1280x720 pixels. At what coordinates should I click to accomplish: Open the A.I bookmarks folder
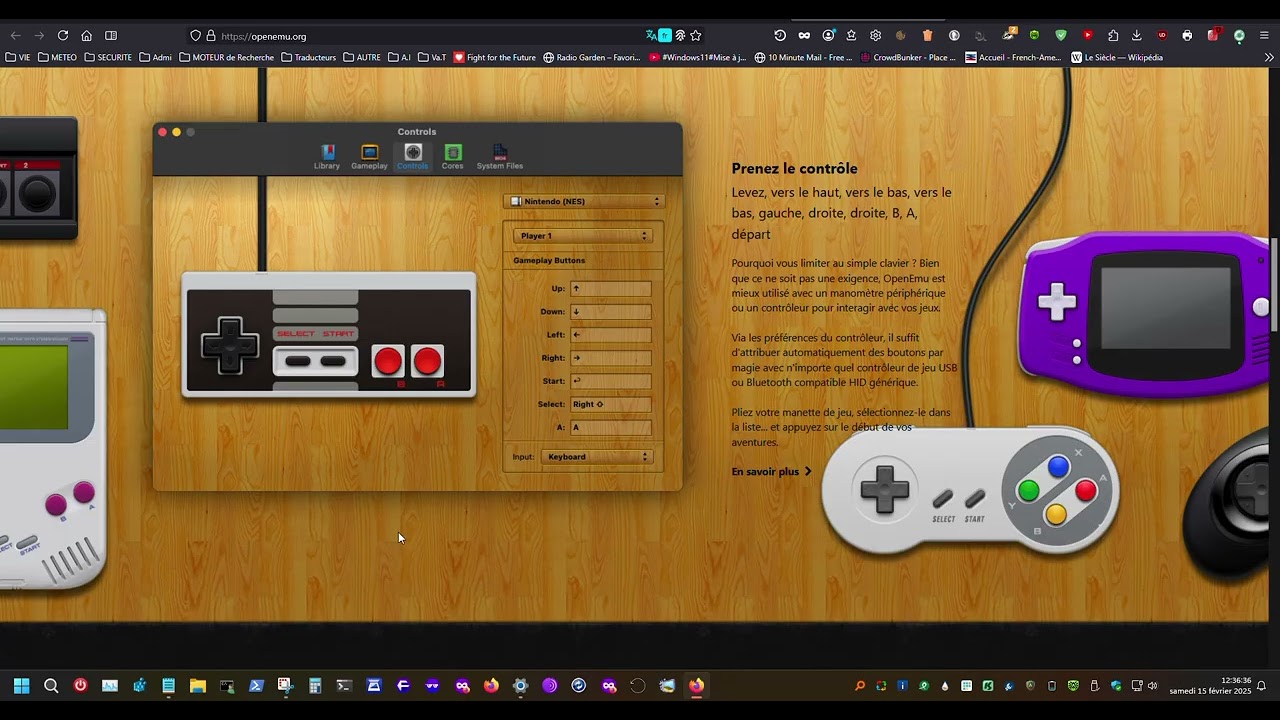(399, 57)
